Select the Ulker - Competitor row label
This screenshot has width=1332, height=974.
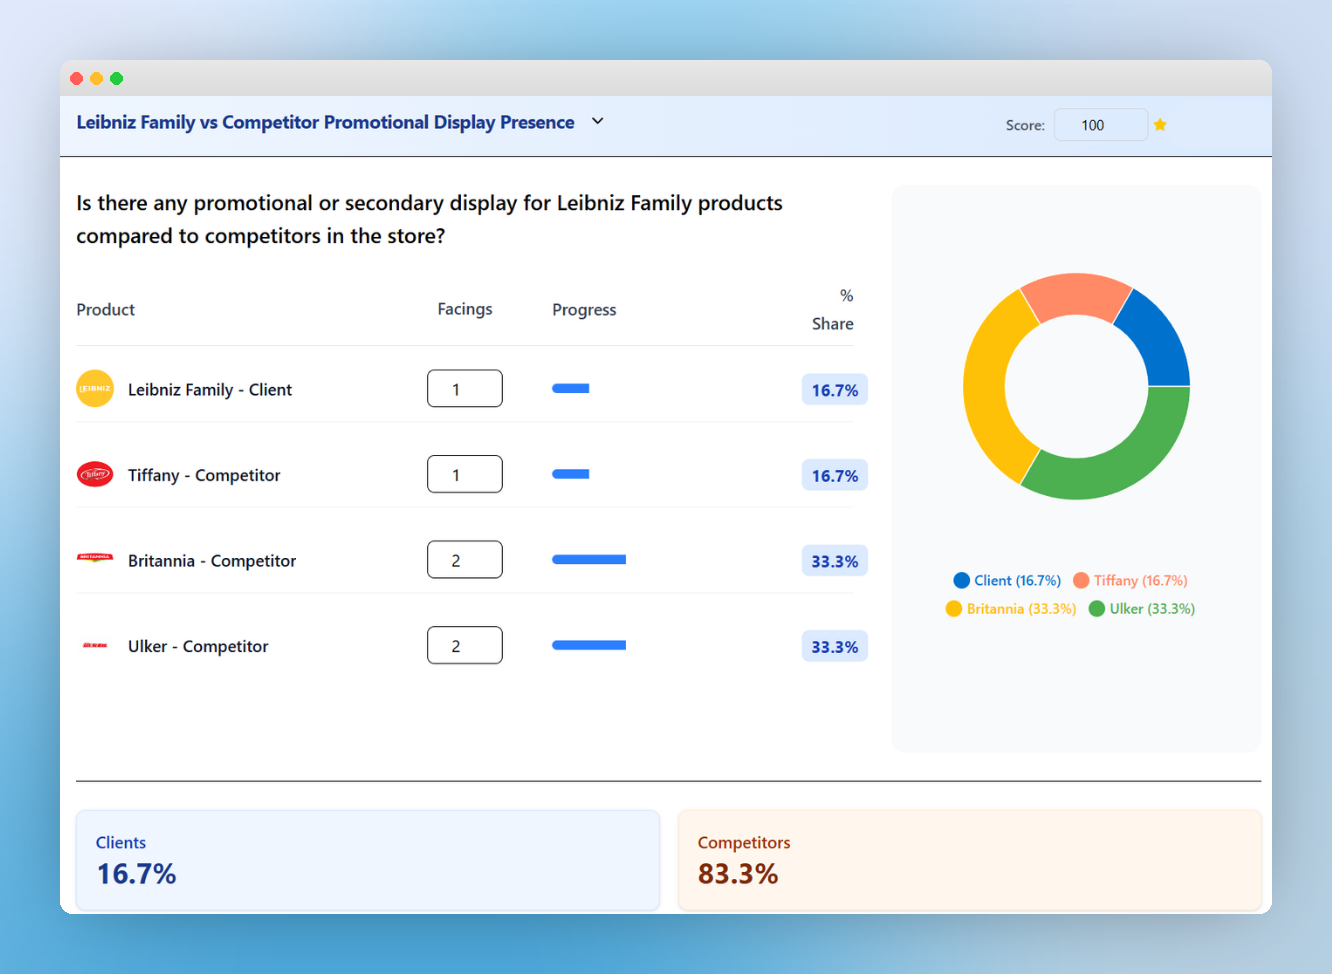tap(198, 646)
